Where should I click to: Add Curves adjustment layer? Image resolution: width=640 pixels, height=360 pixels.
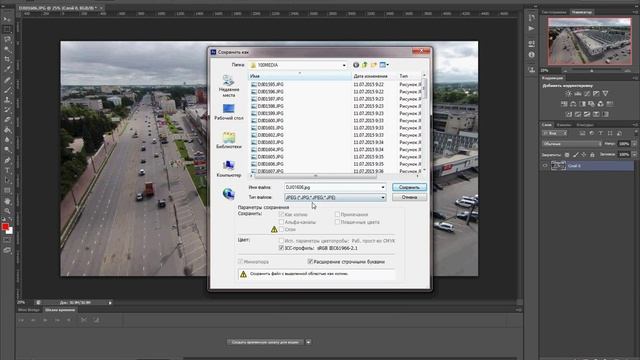click(x=587, y=93)
